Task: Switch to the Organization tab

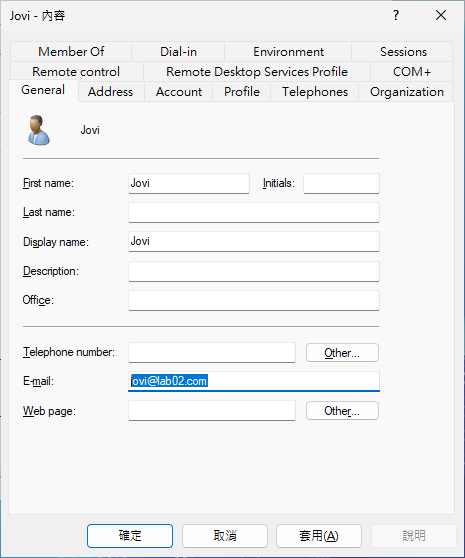Action: tap(406, 92)
